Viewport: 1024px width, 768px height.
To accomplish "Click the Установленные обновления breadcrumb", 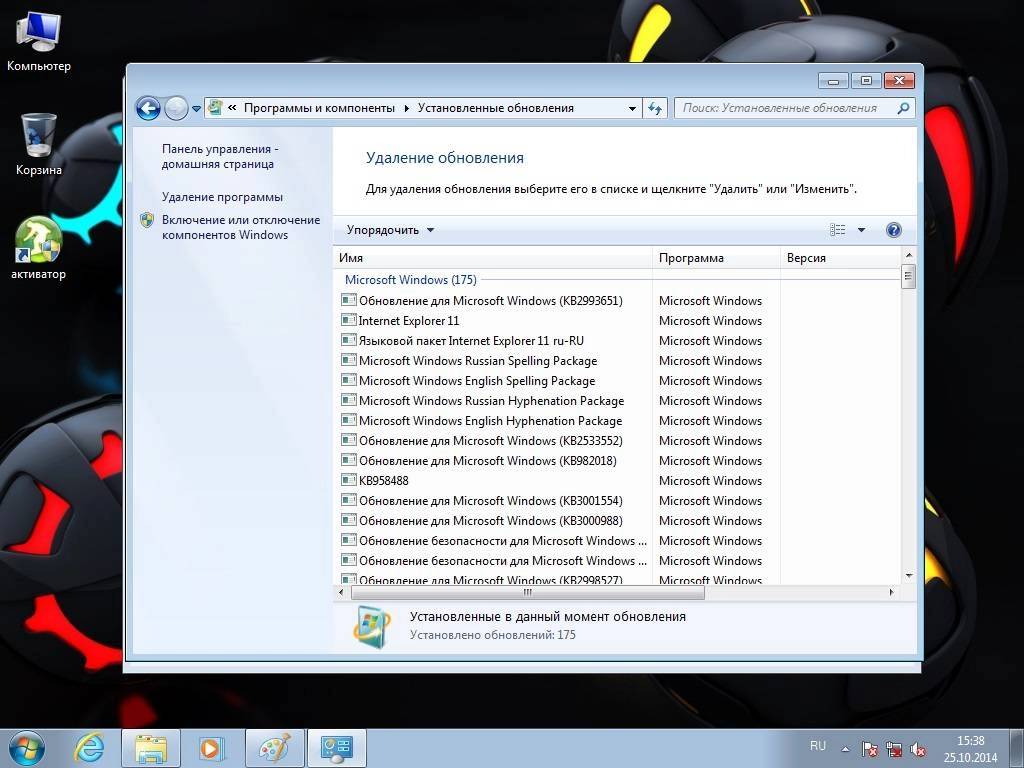I will (496, 108).
